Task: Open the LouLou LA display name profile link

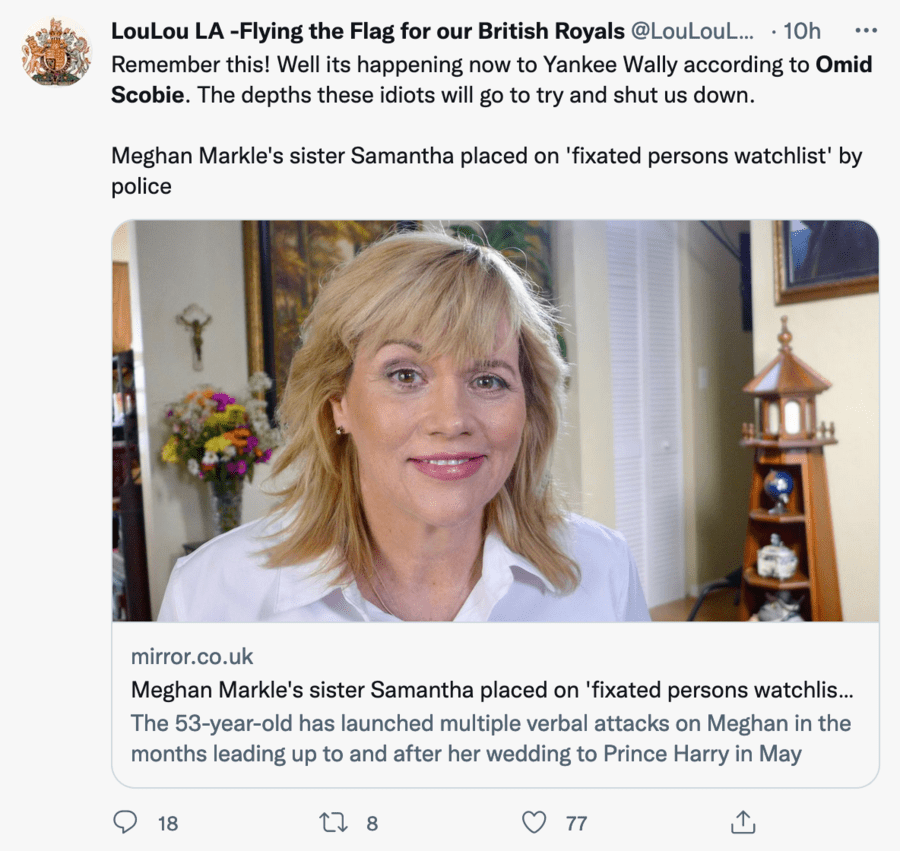Action: tap(367, 31)
